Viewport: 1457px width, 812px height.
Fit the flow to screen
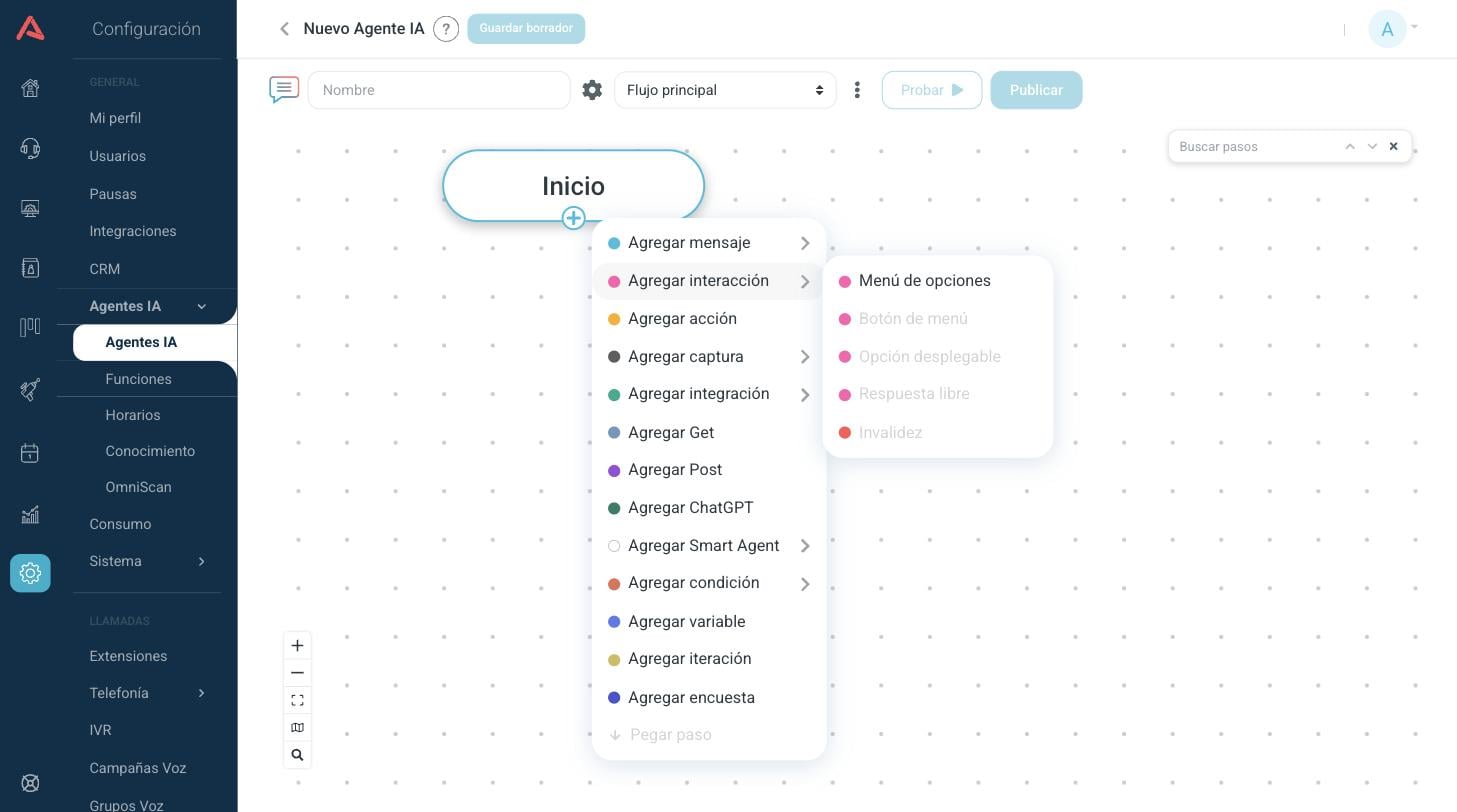297,700
